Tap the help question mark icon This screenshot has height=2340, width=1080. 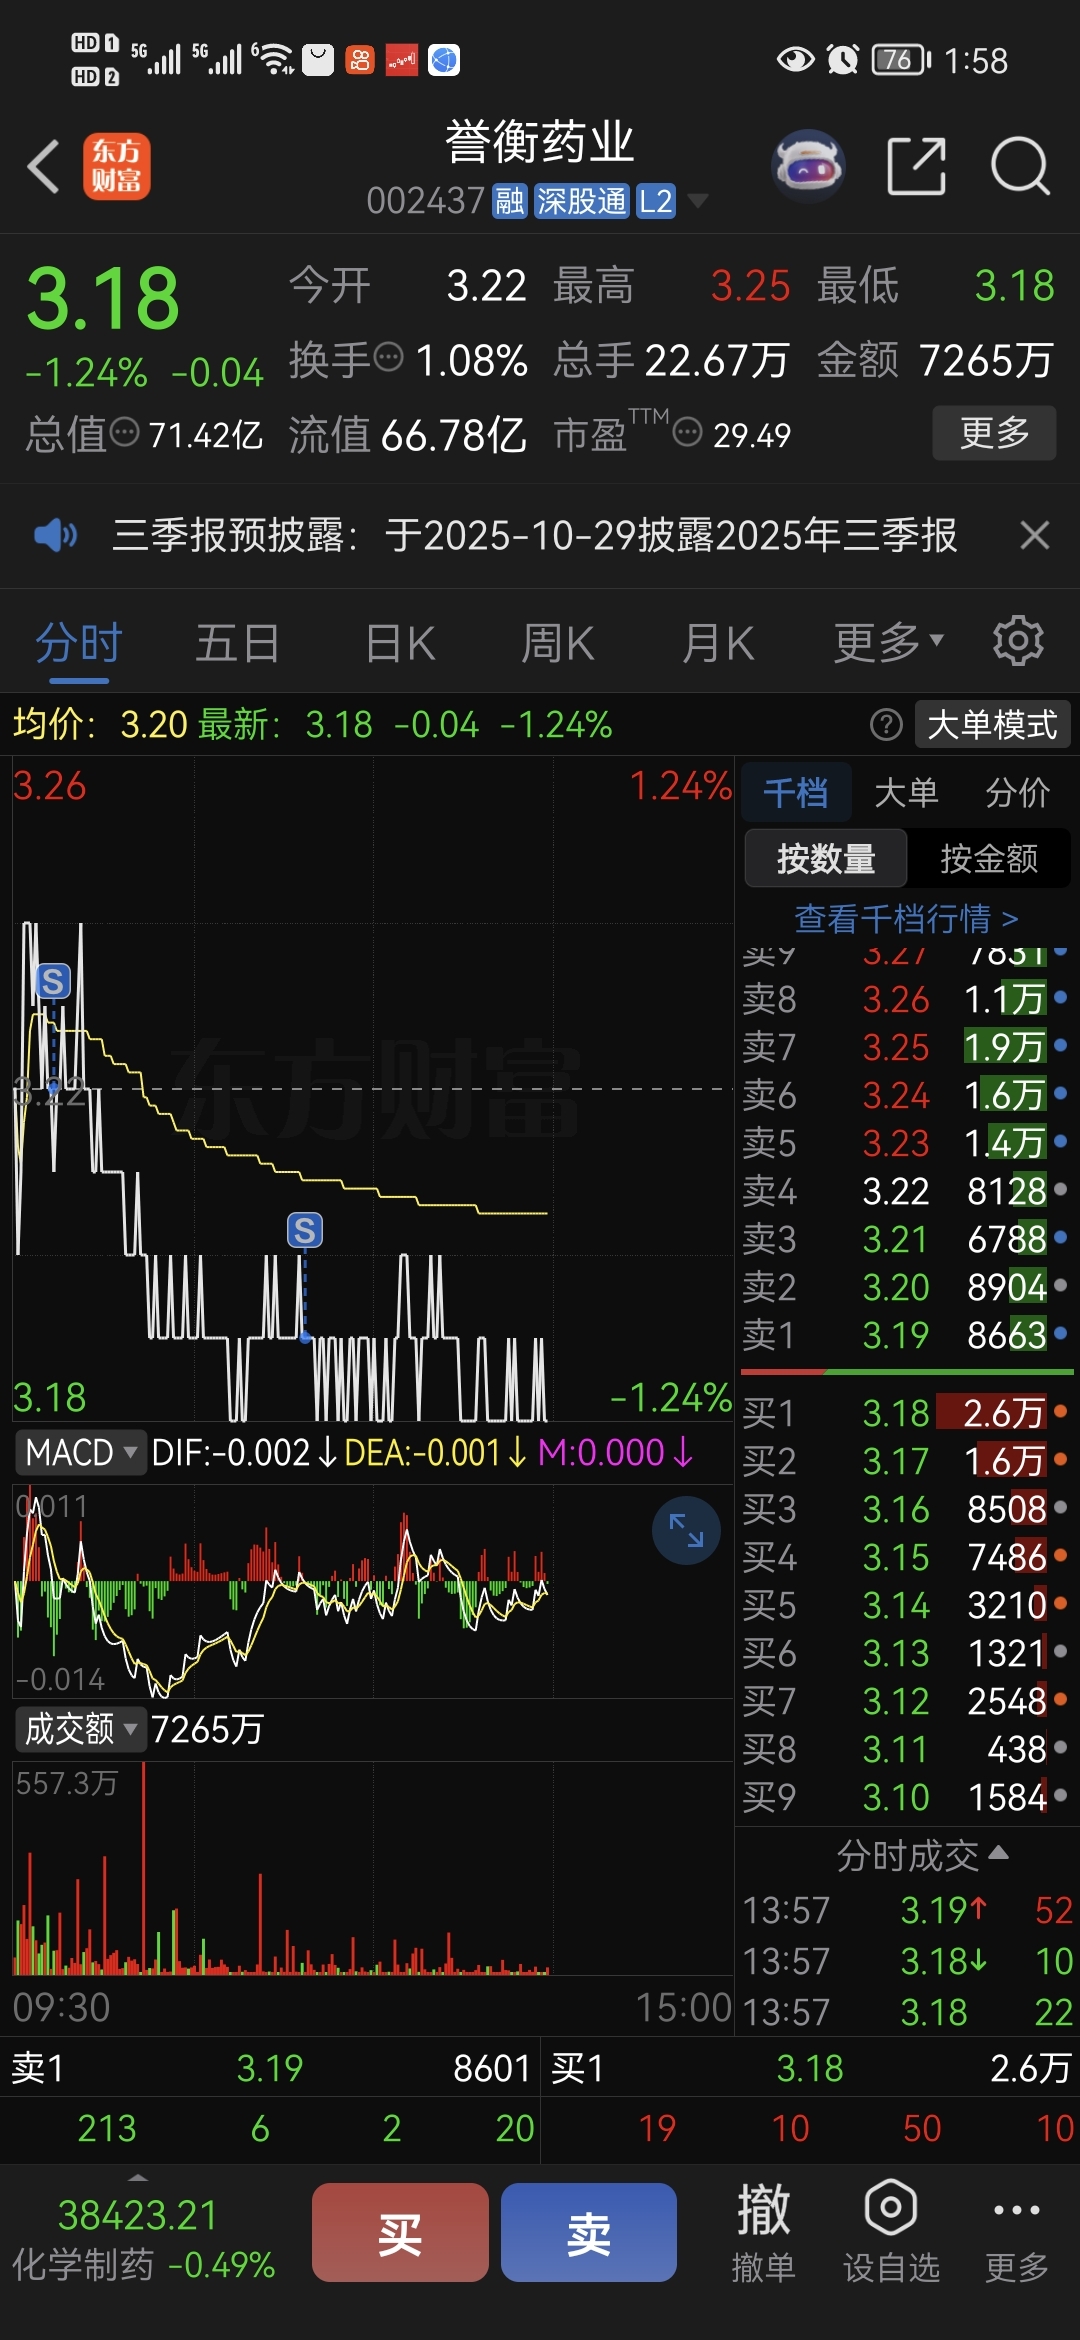coord(886,724)
